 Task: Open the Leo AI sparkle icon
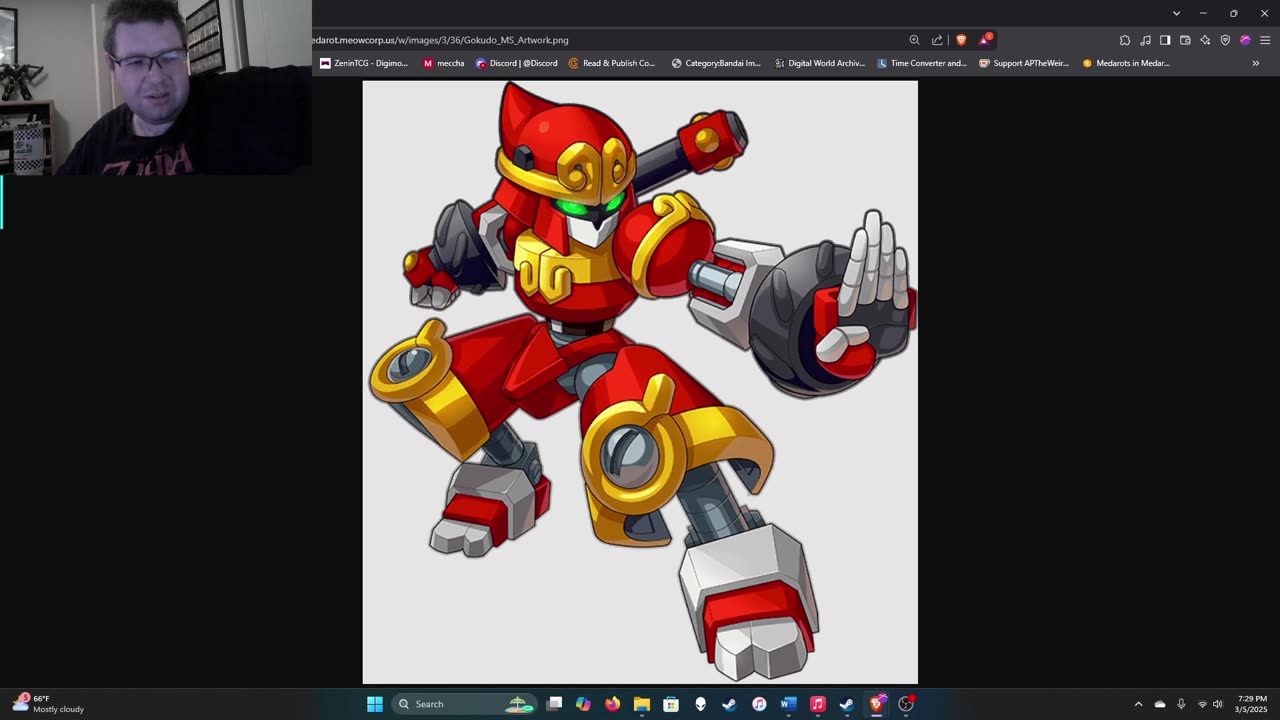point(1205,40)
